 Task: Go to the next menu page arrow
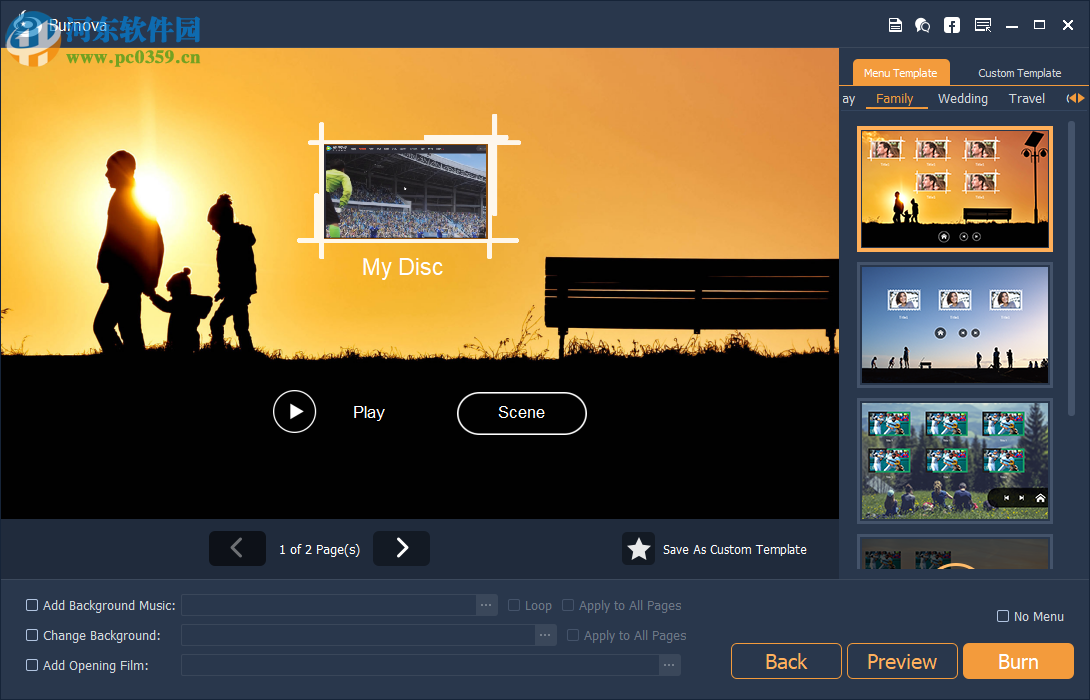coord(402,548)
